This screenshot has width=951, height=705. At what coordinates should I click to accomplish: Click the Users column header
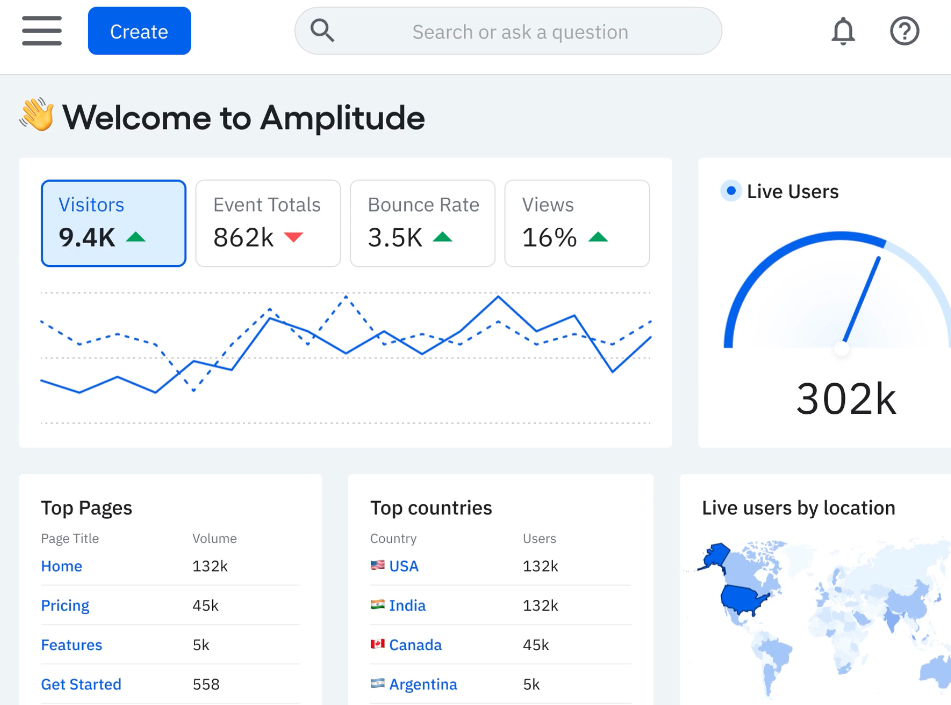540,538
